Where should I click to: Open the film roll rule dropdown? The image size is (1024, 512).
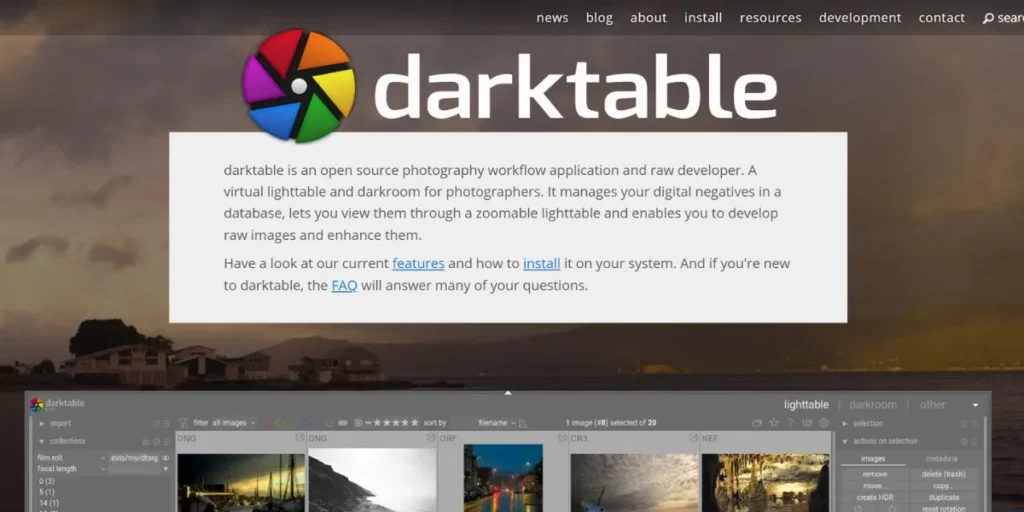coord(71,458)
